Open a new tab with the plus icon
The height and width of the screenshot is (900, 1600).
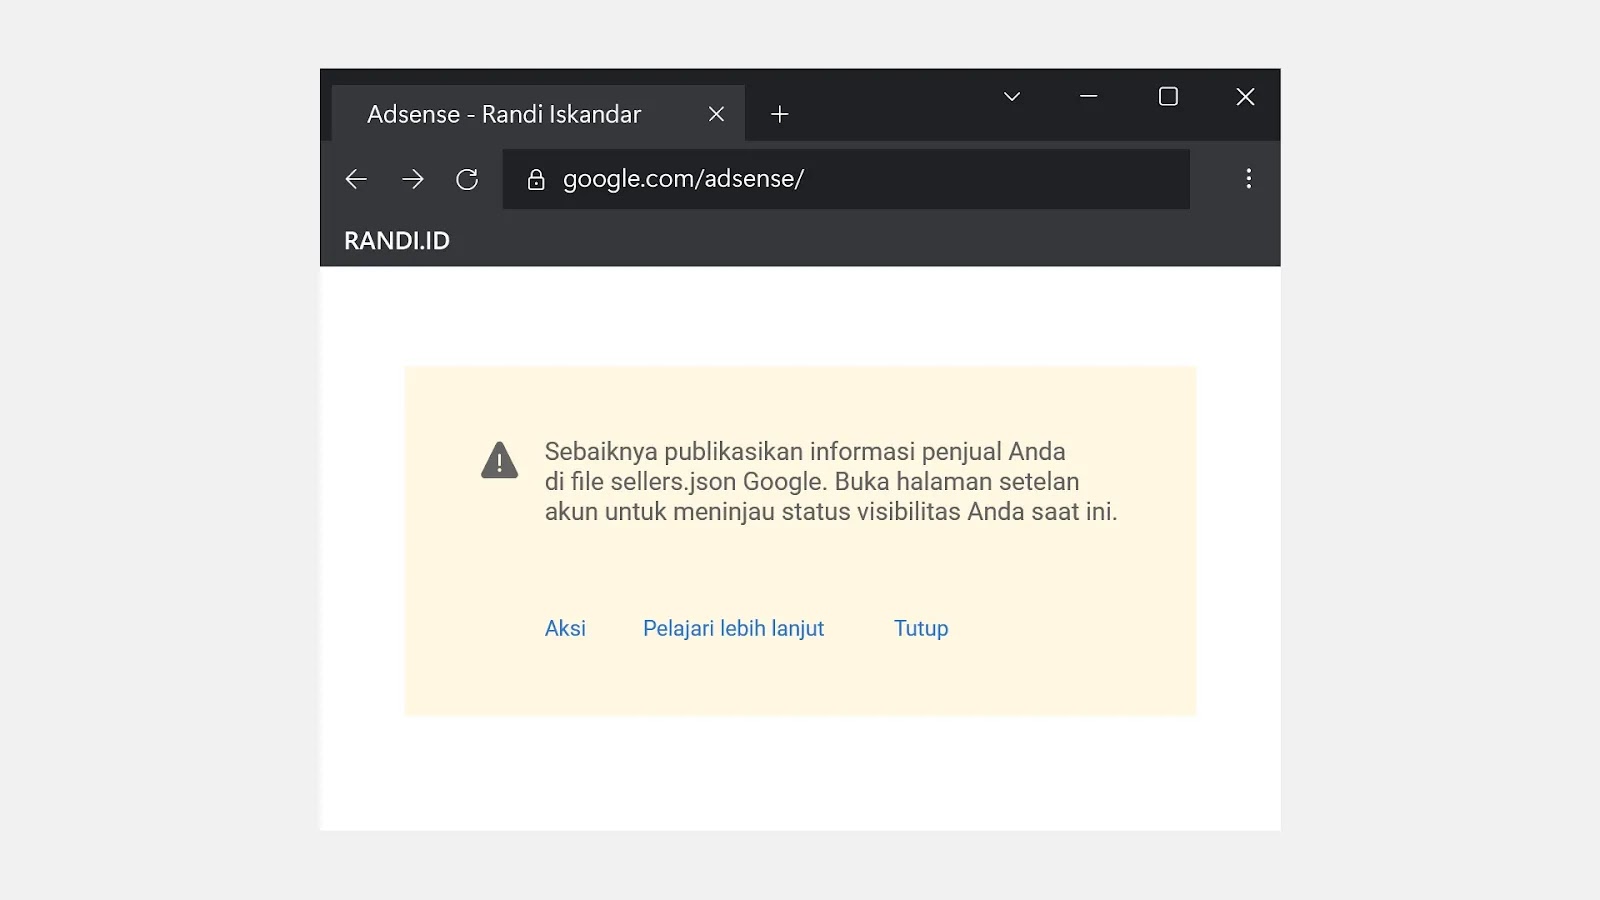point(780,114)
